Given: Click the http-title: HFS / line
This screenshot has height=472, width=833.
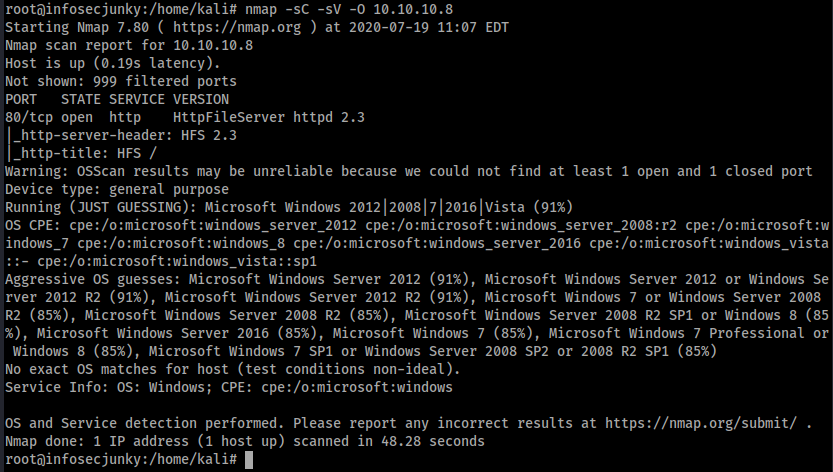Looking at the screenshot, I should click(x=81, y=154).
